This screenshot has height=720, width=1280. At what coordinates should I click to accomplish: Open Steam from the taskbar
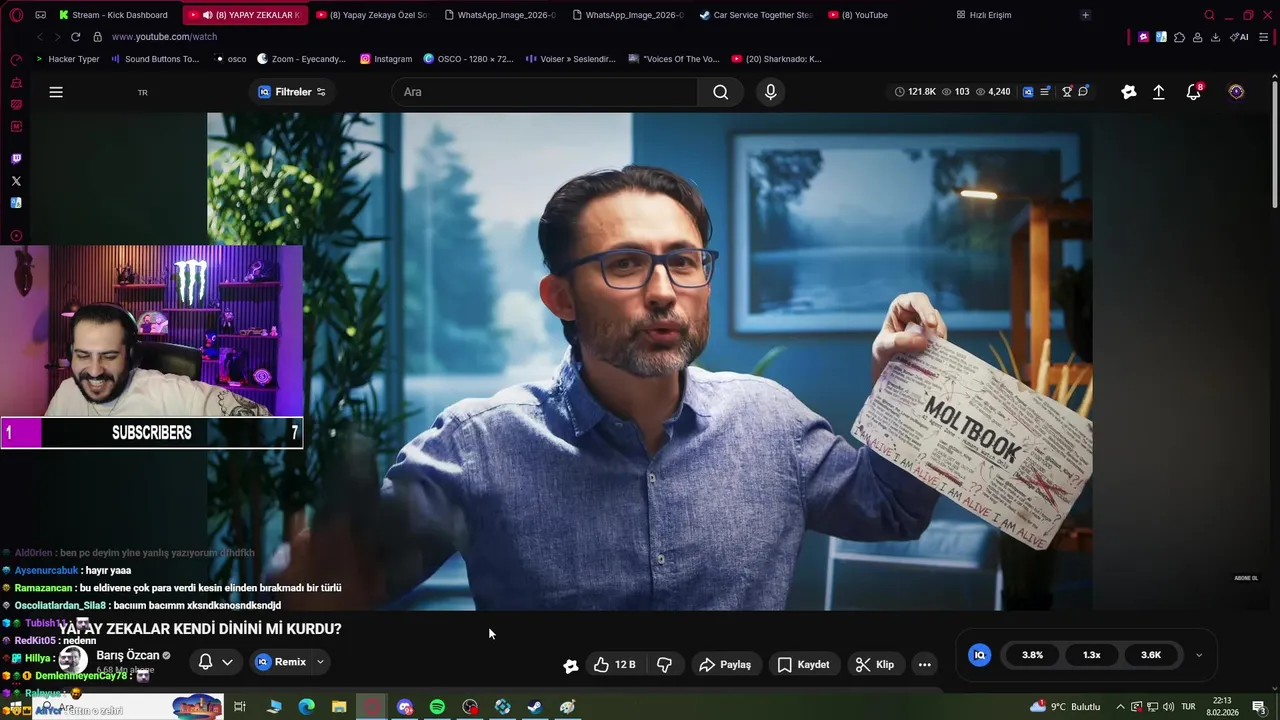pyautogui.click(x=535, y=707)
